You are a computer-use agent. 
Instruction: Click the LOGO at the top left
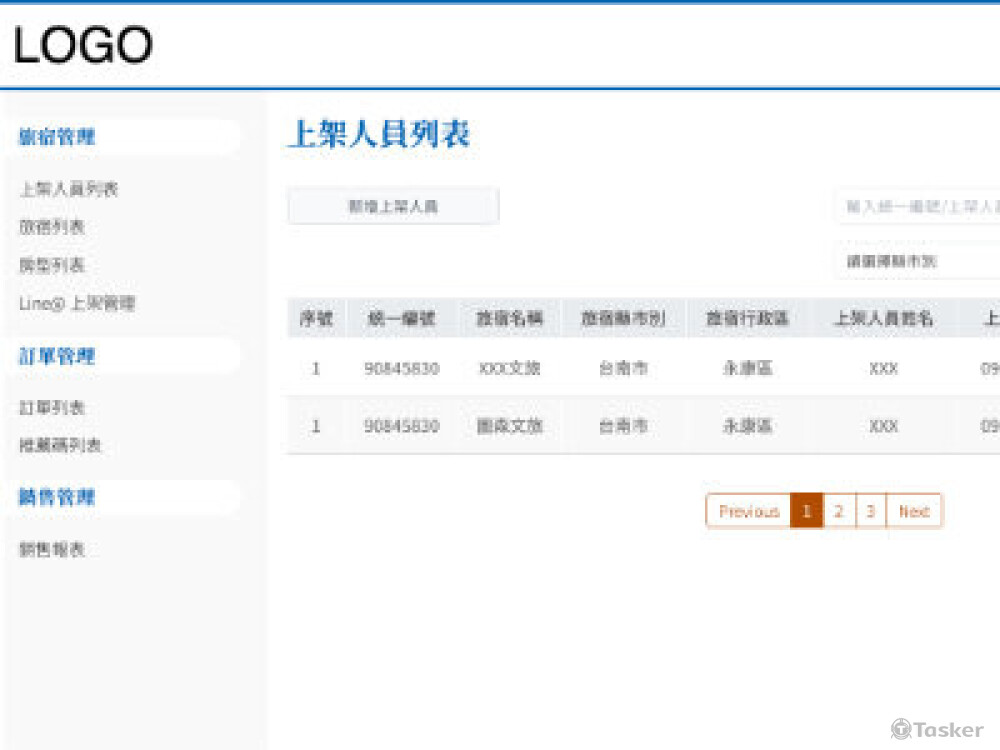83,45
